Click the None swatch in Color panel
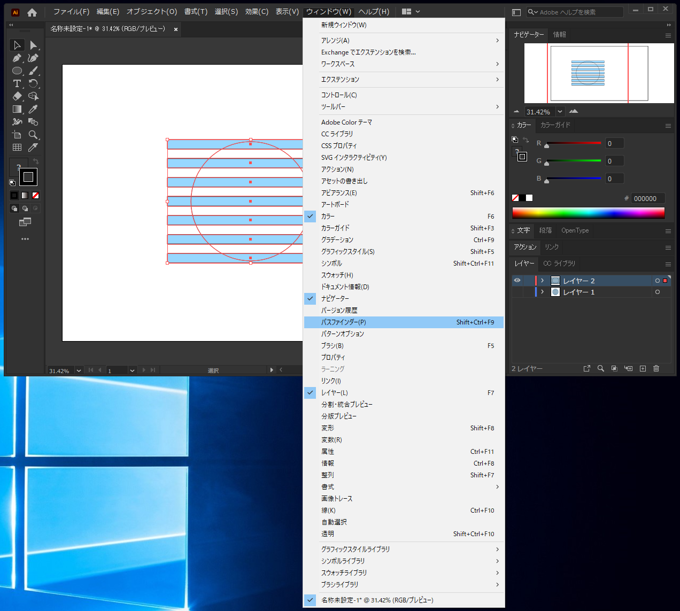 coord(515,198)
